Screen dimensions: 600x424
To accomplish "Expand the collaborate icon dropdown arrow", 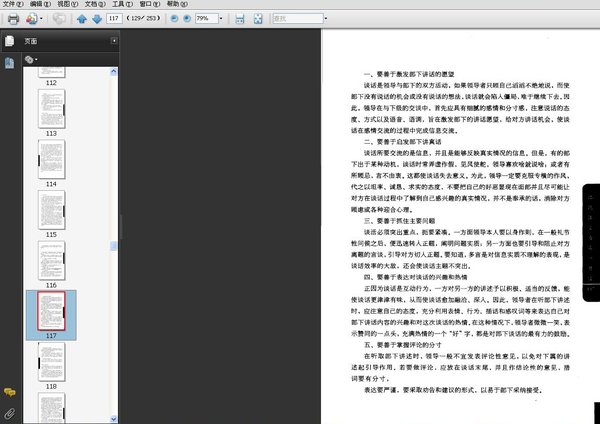I will [41, 18].
